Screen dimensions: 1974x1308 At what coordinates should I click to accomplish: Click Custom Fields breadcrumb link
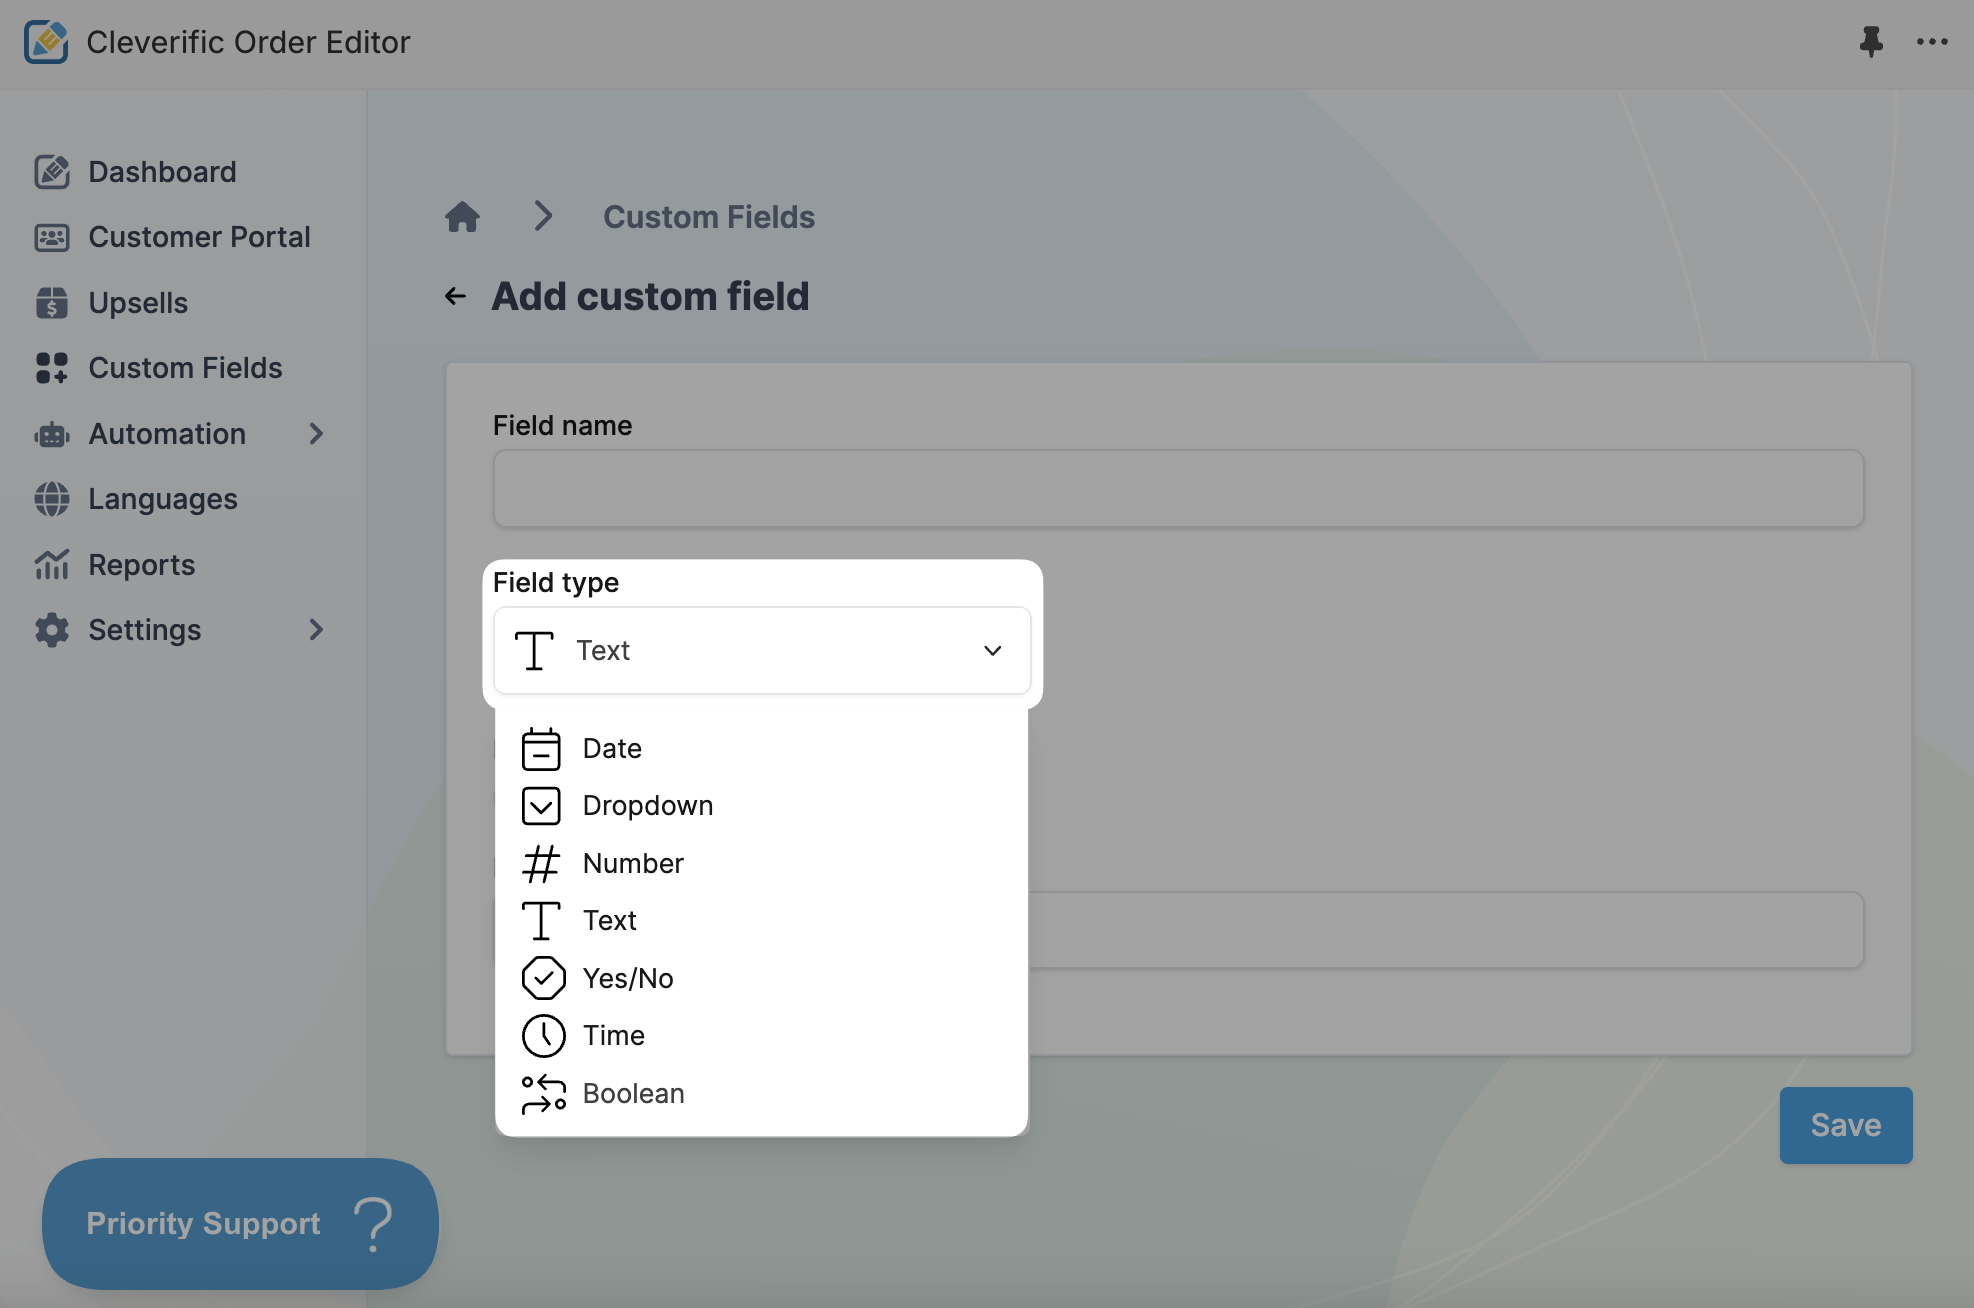coord(709,217)
